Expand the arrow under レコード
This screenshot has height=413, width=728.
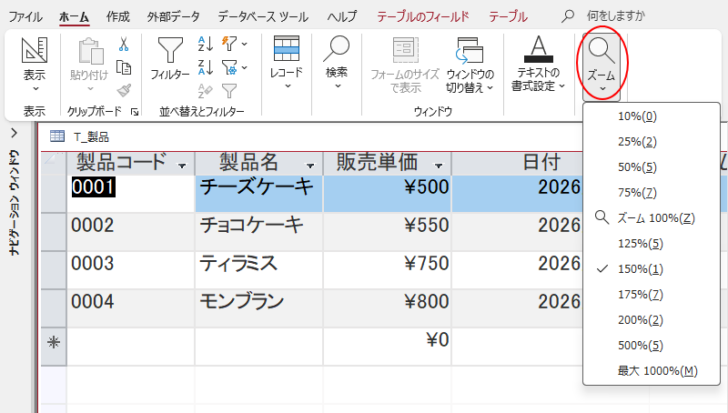[x=287, y=86]
